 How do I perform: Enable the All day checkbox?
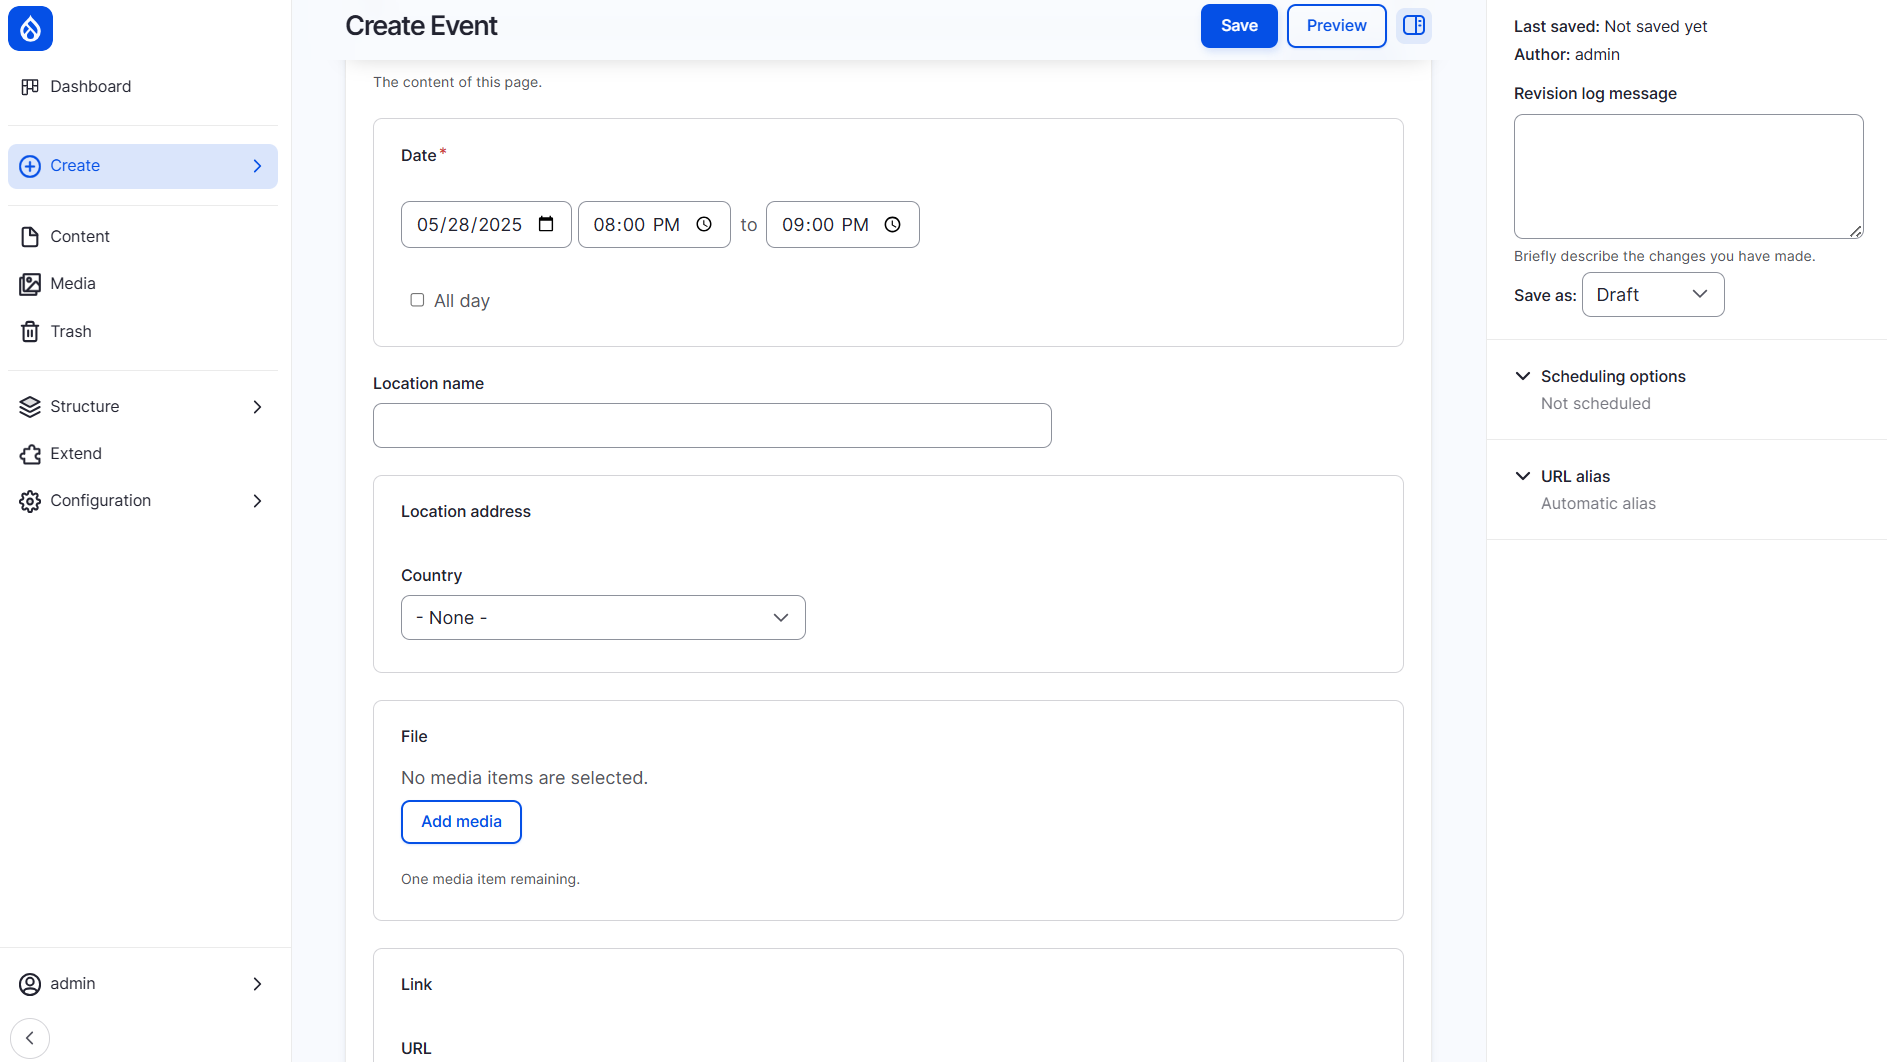[x=417, y=300]
